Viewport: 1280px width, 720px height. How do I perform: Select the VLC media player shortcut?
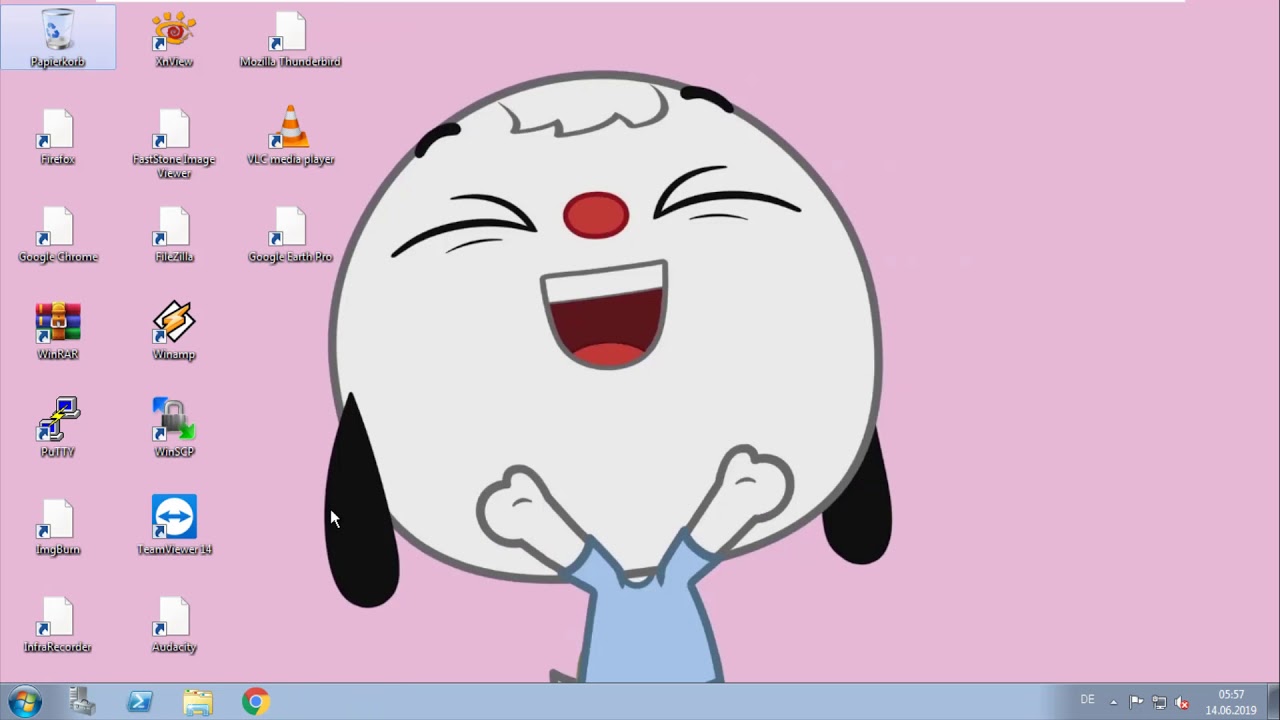click(290, 136)
